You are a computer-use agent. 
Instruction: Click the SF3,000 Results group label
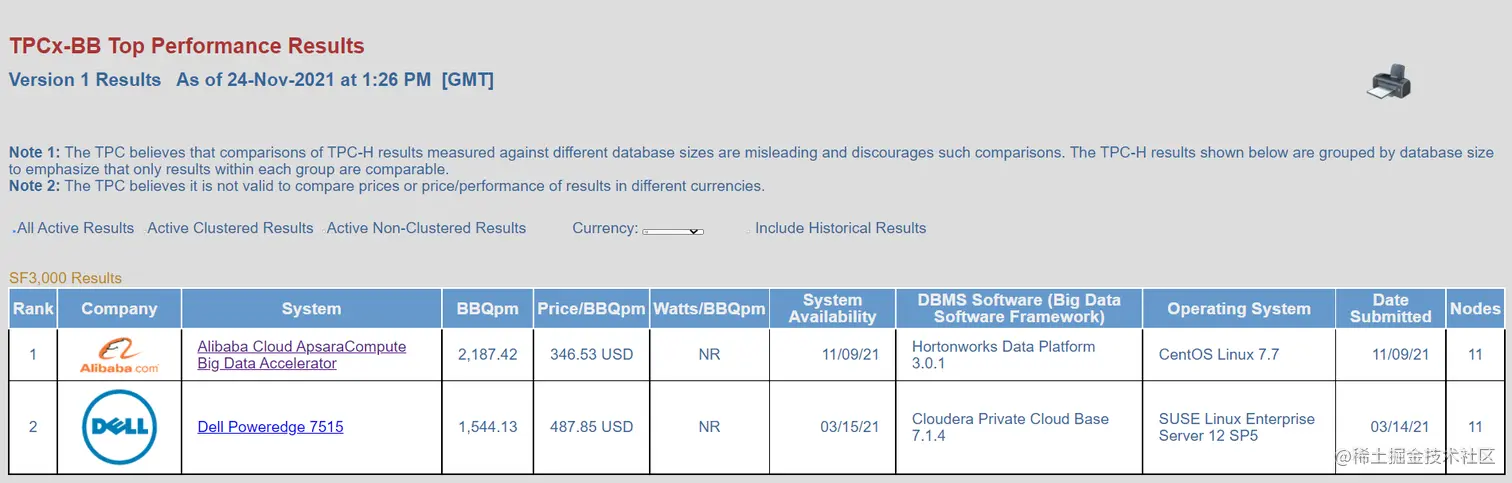[x=65, y=278]
